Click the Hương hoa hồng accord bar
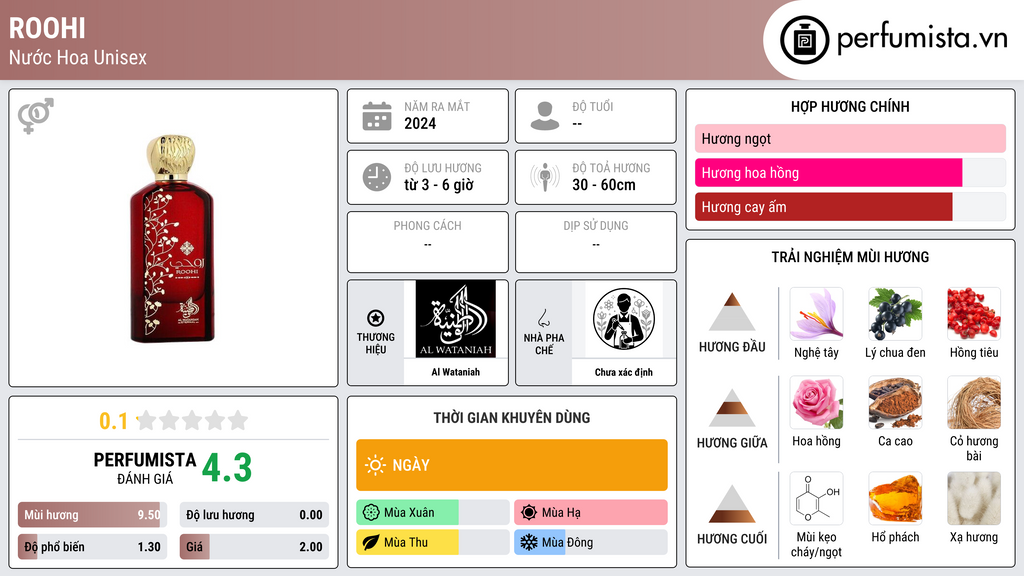The width and height of the screenshot is (1024, 576). (850, 172)
